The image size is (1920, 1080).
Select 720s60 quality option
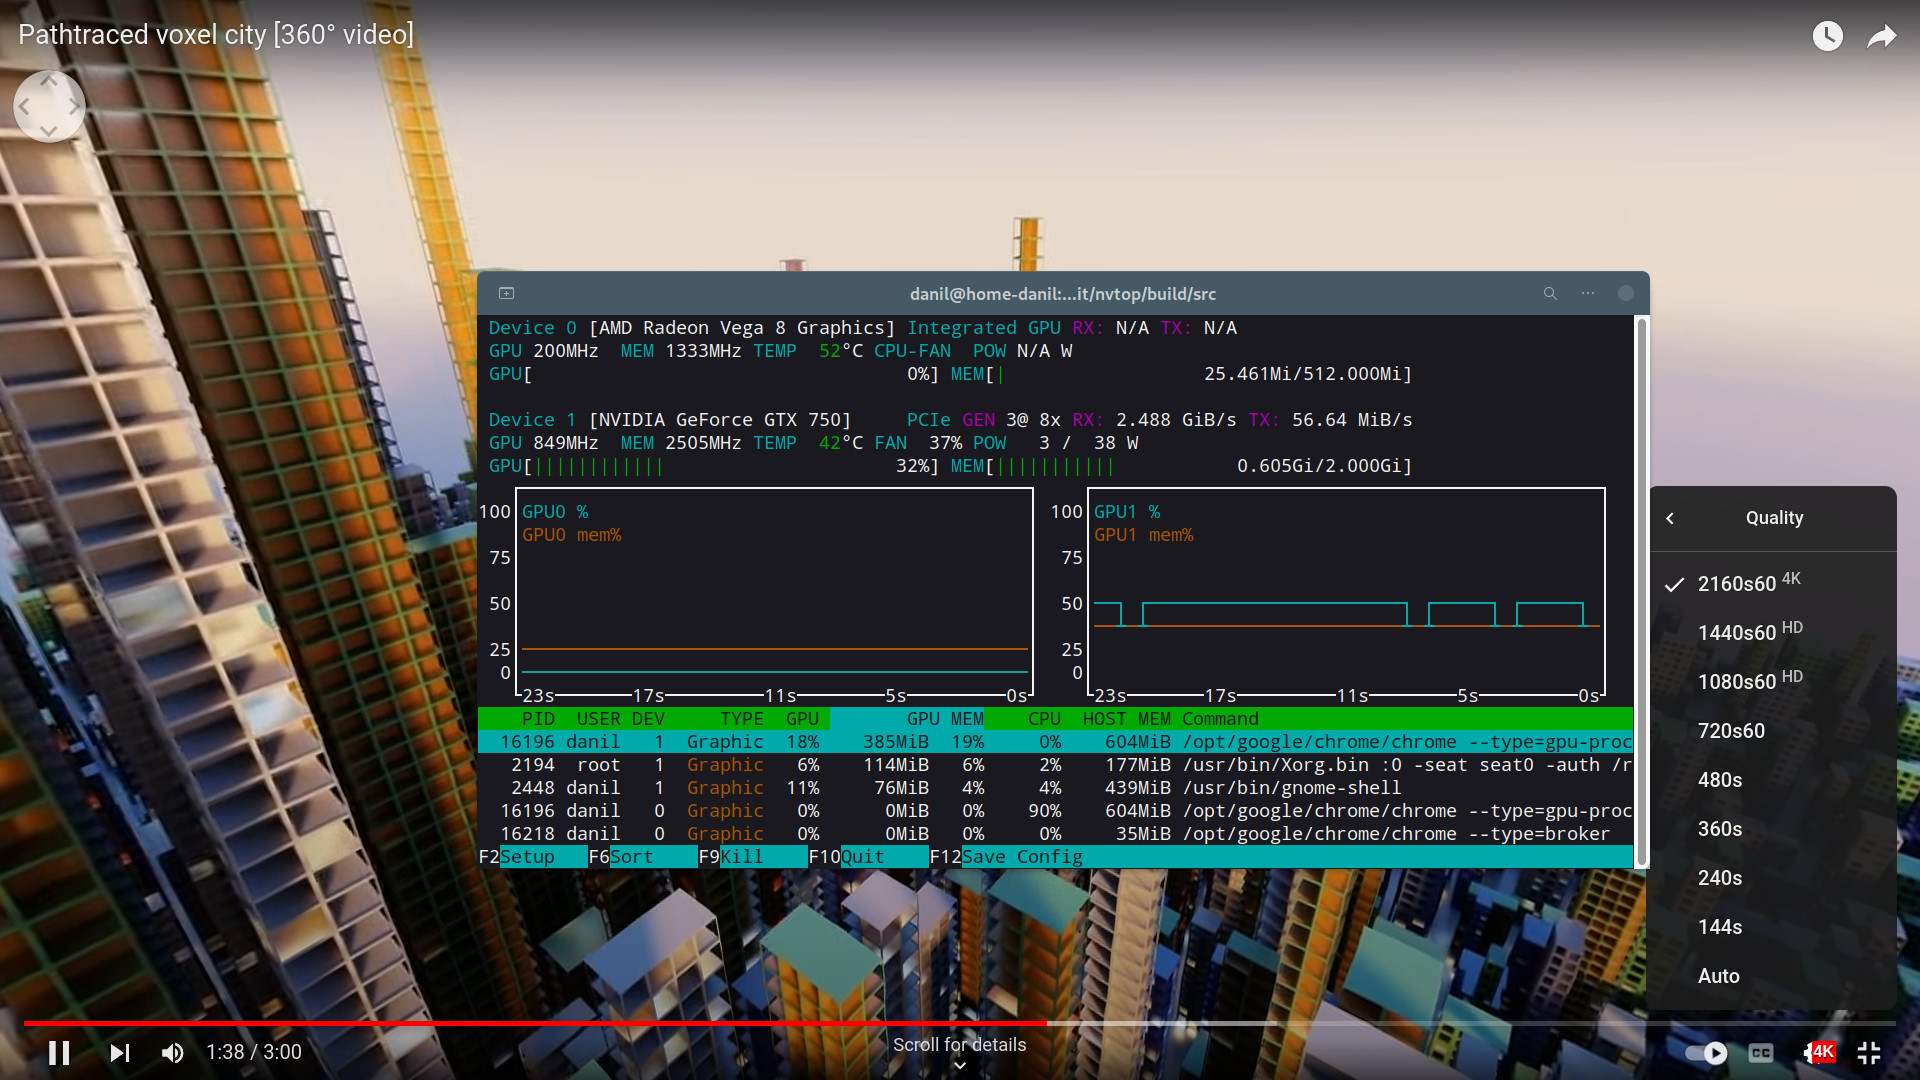(x=1733, y=731)
